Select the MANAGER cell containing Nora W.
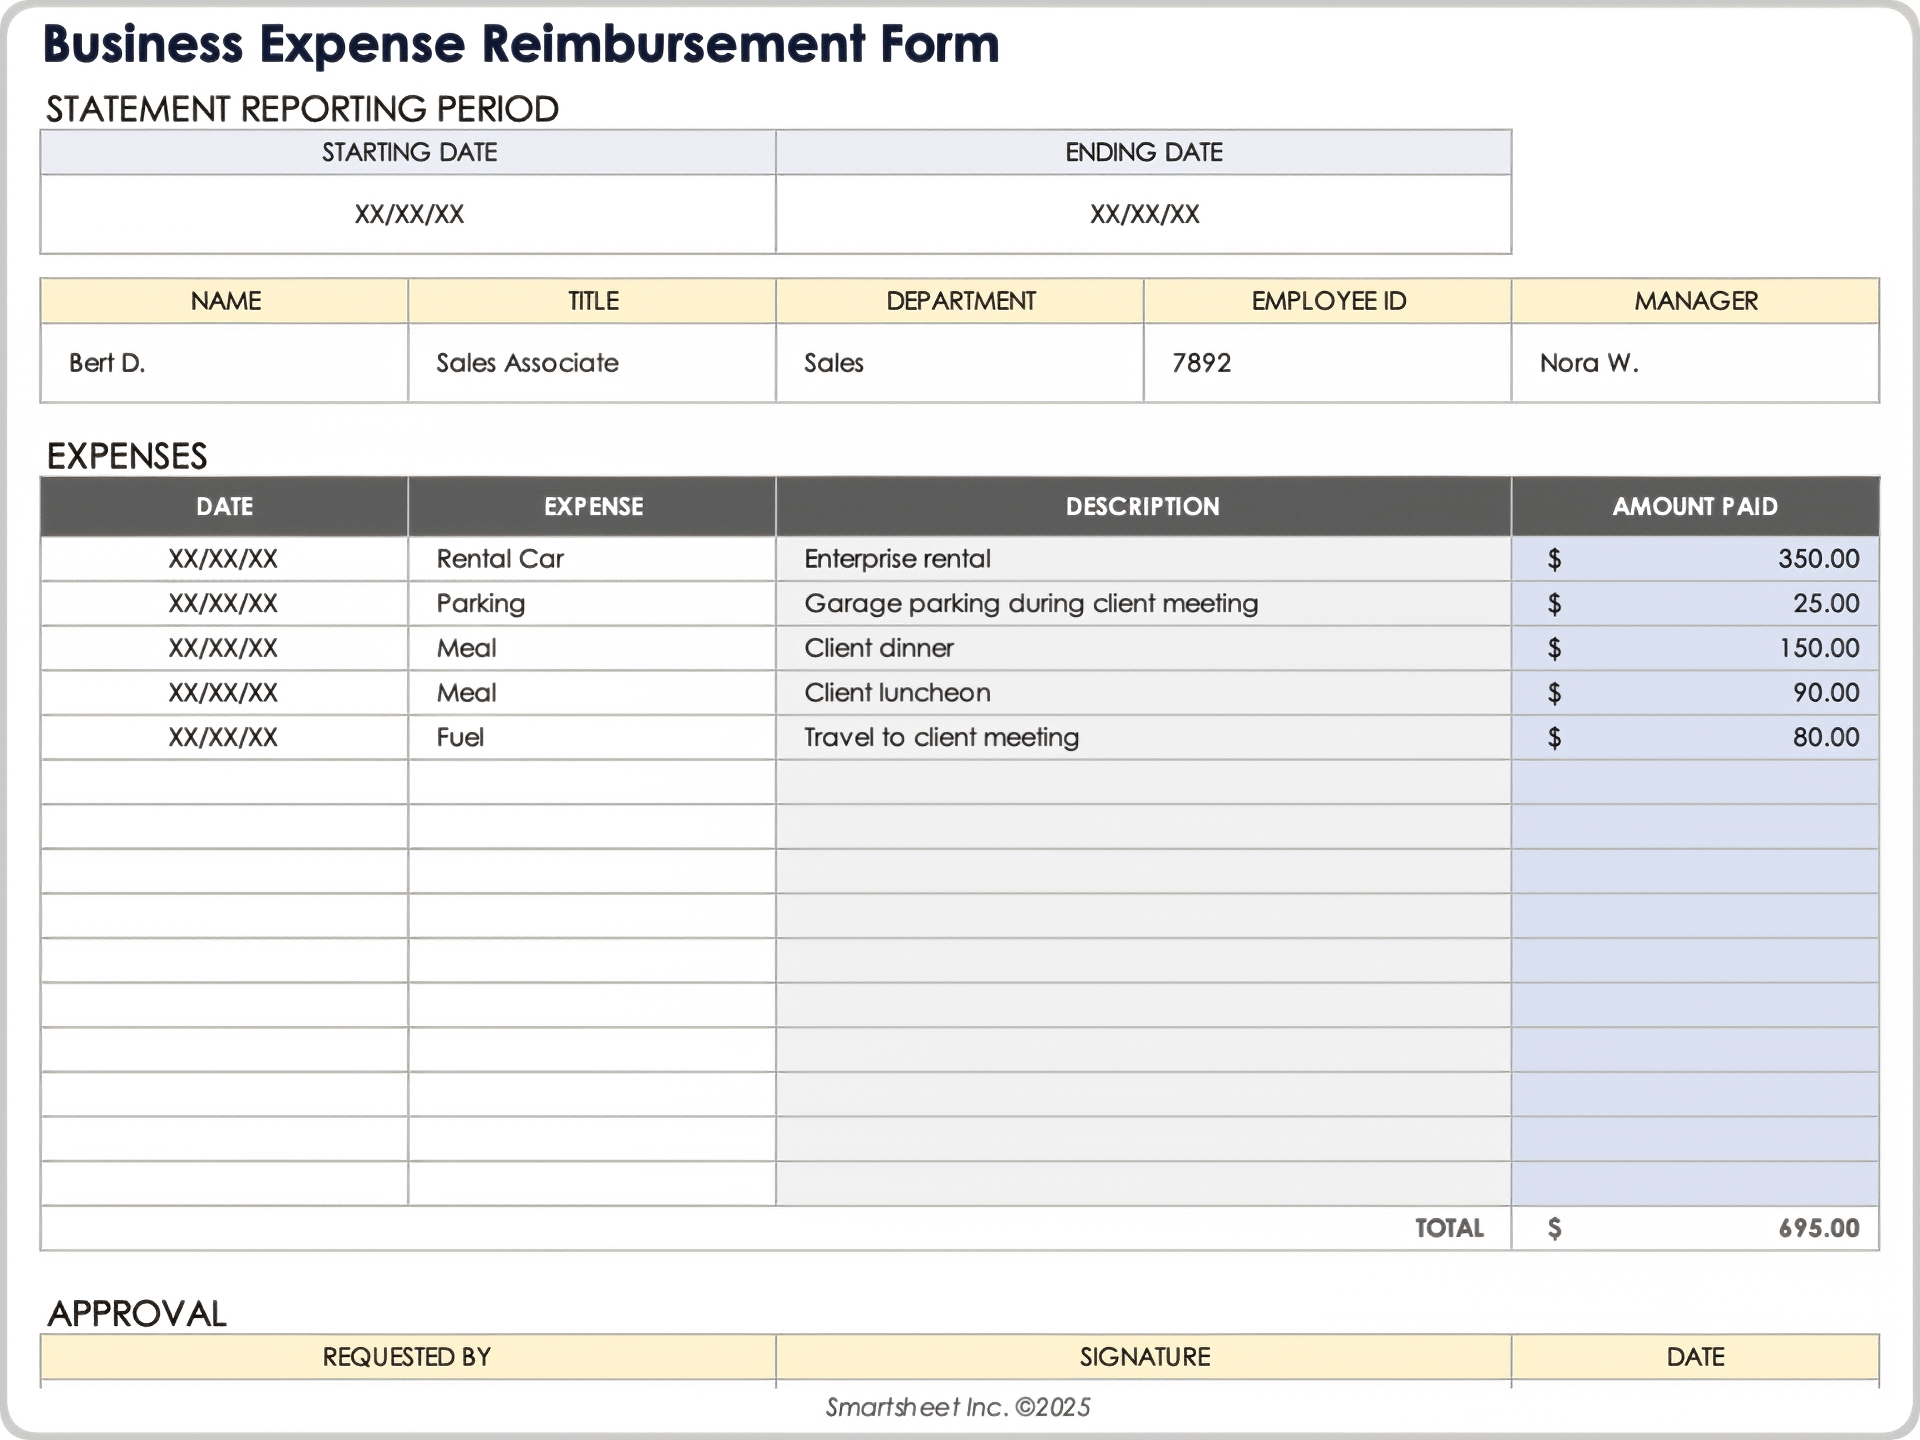1920x1440 pixels. coord(1694,363)
